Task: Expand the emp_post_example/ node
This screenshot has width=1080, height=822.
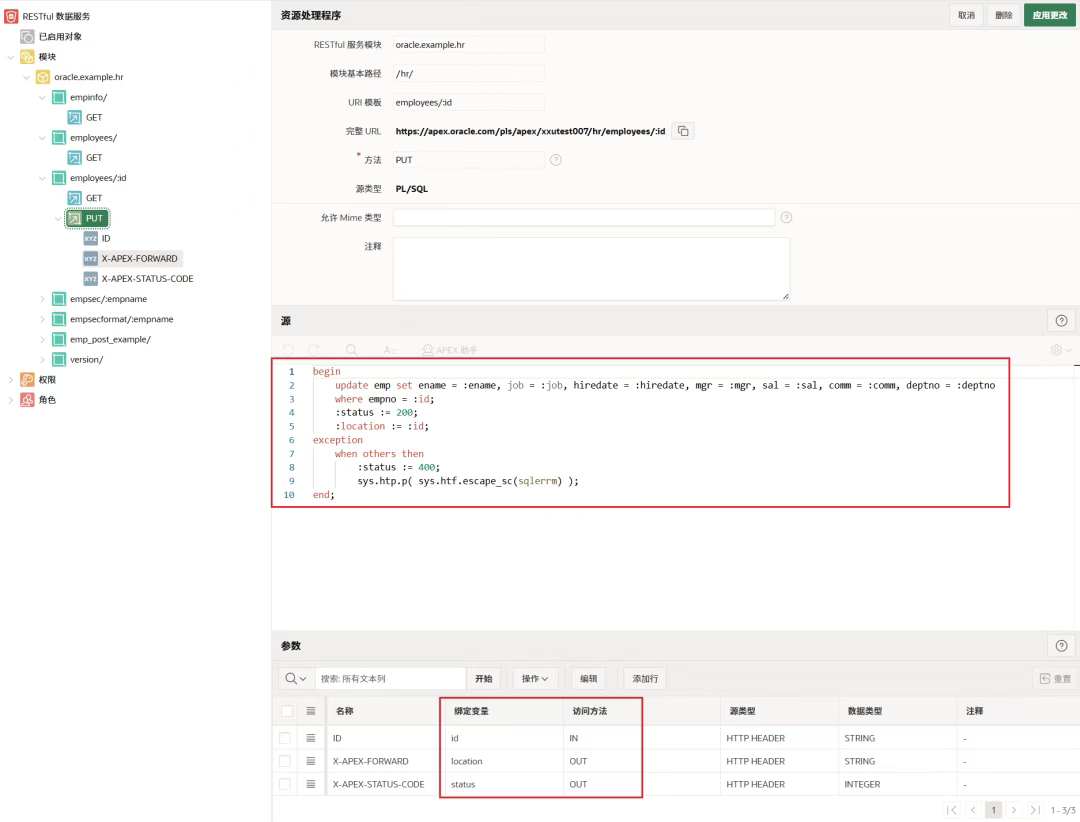Action: pos(42,339)
